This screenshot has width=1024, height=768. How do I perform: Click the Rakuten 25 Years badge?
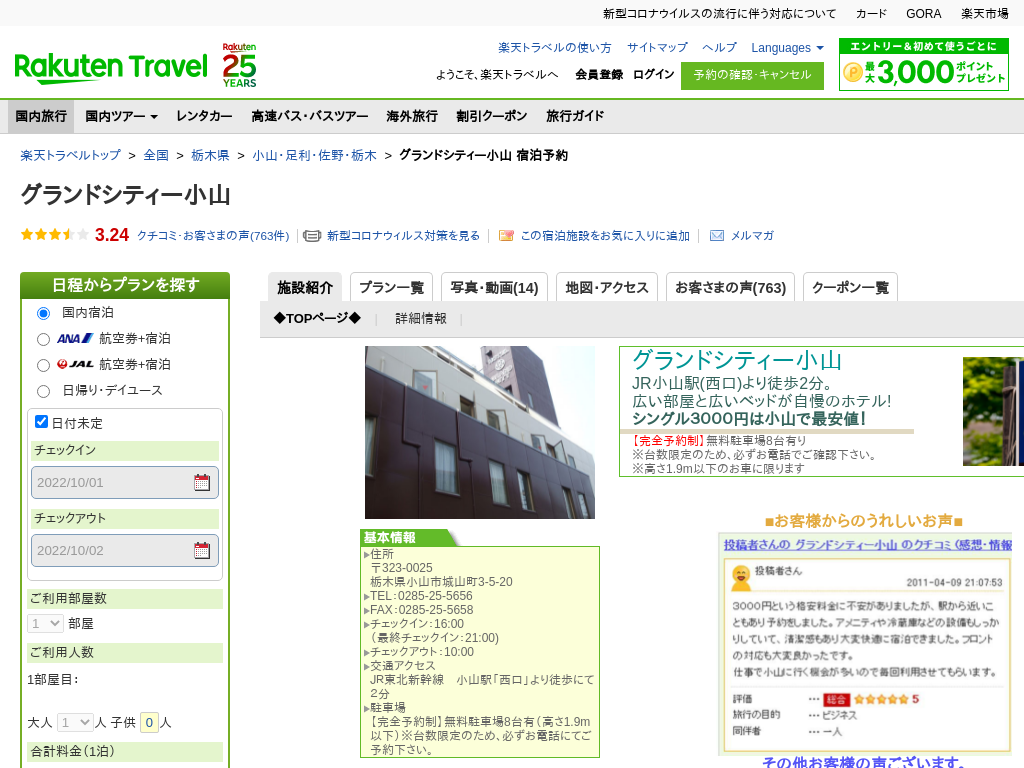(239, 65)
